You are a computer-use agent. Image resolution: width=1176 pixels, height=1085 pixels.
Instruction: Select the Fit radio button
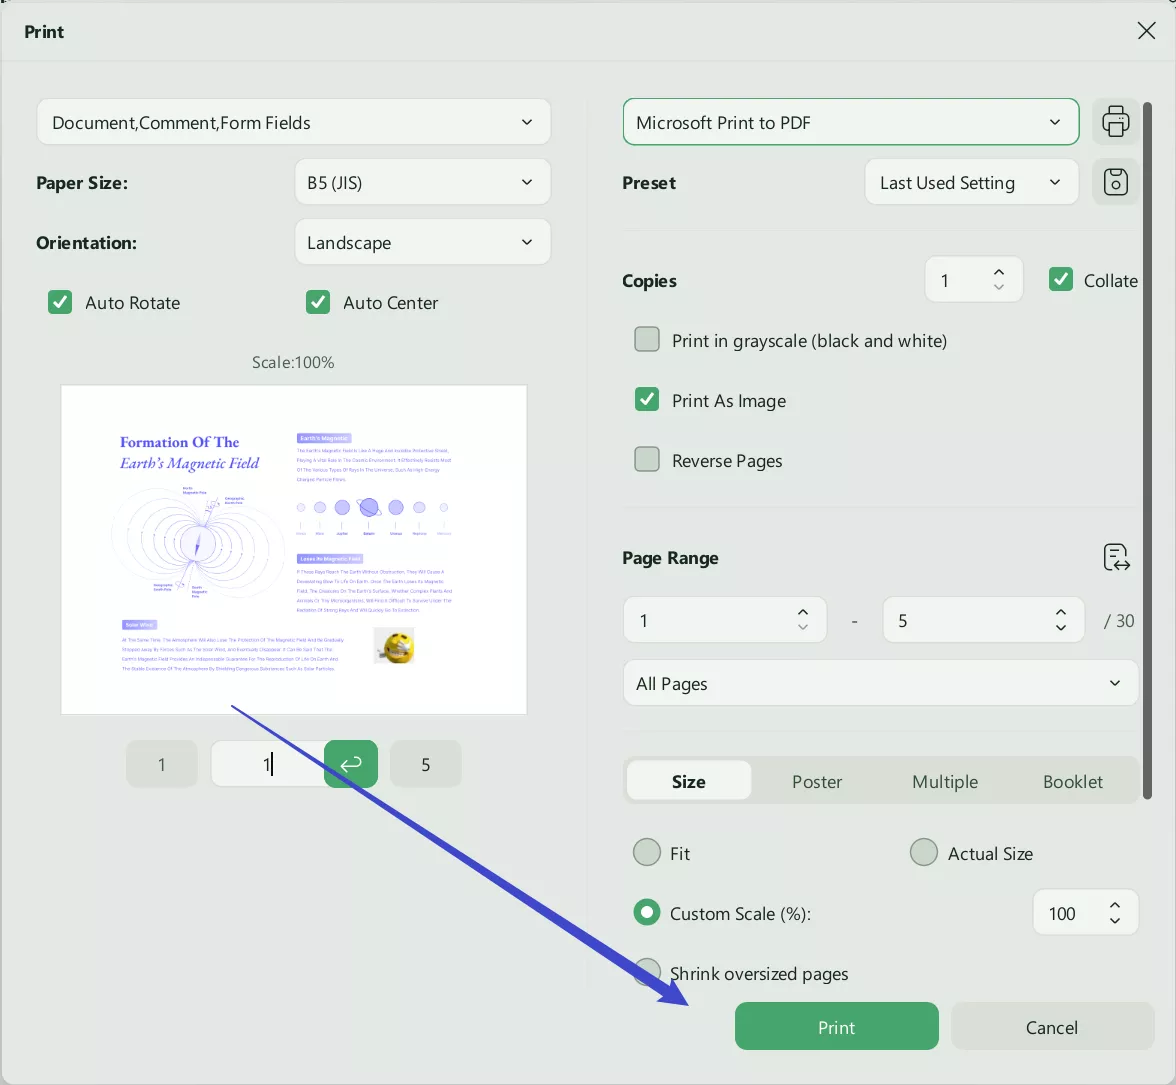pos(646,853)
